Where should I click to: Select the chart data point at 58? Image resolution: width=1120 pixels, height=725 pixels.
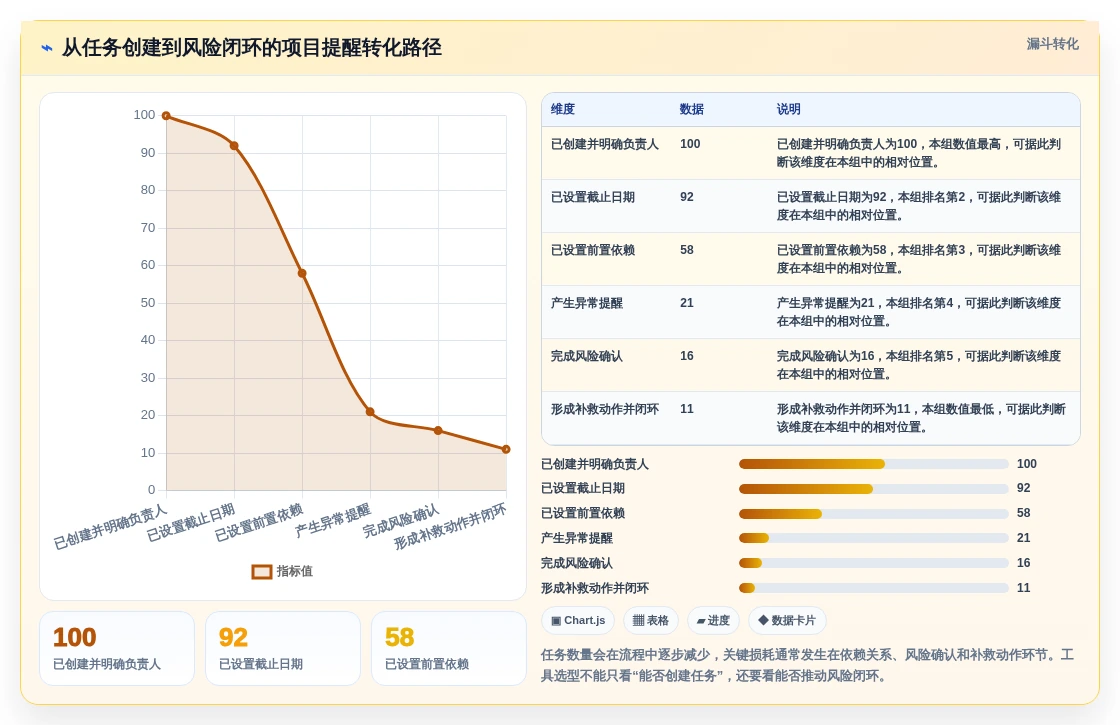click(x=302, y=274)
